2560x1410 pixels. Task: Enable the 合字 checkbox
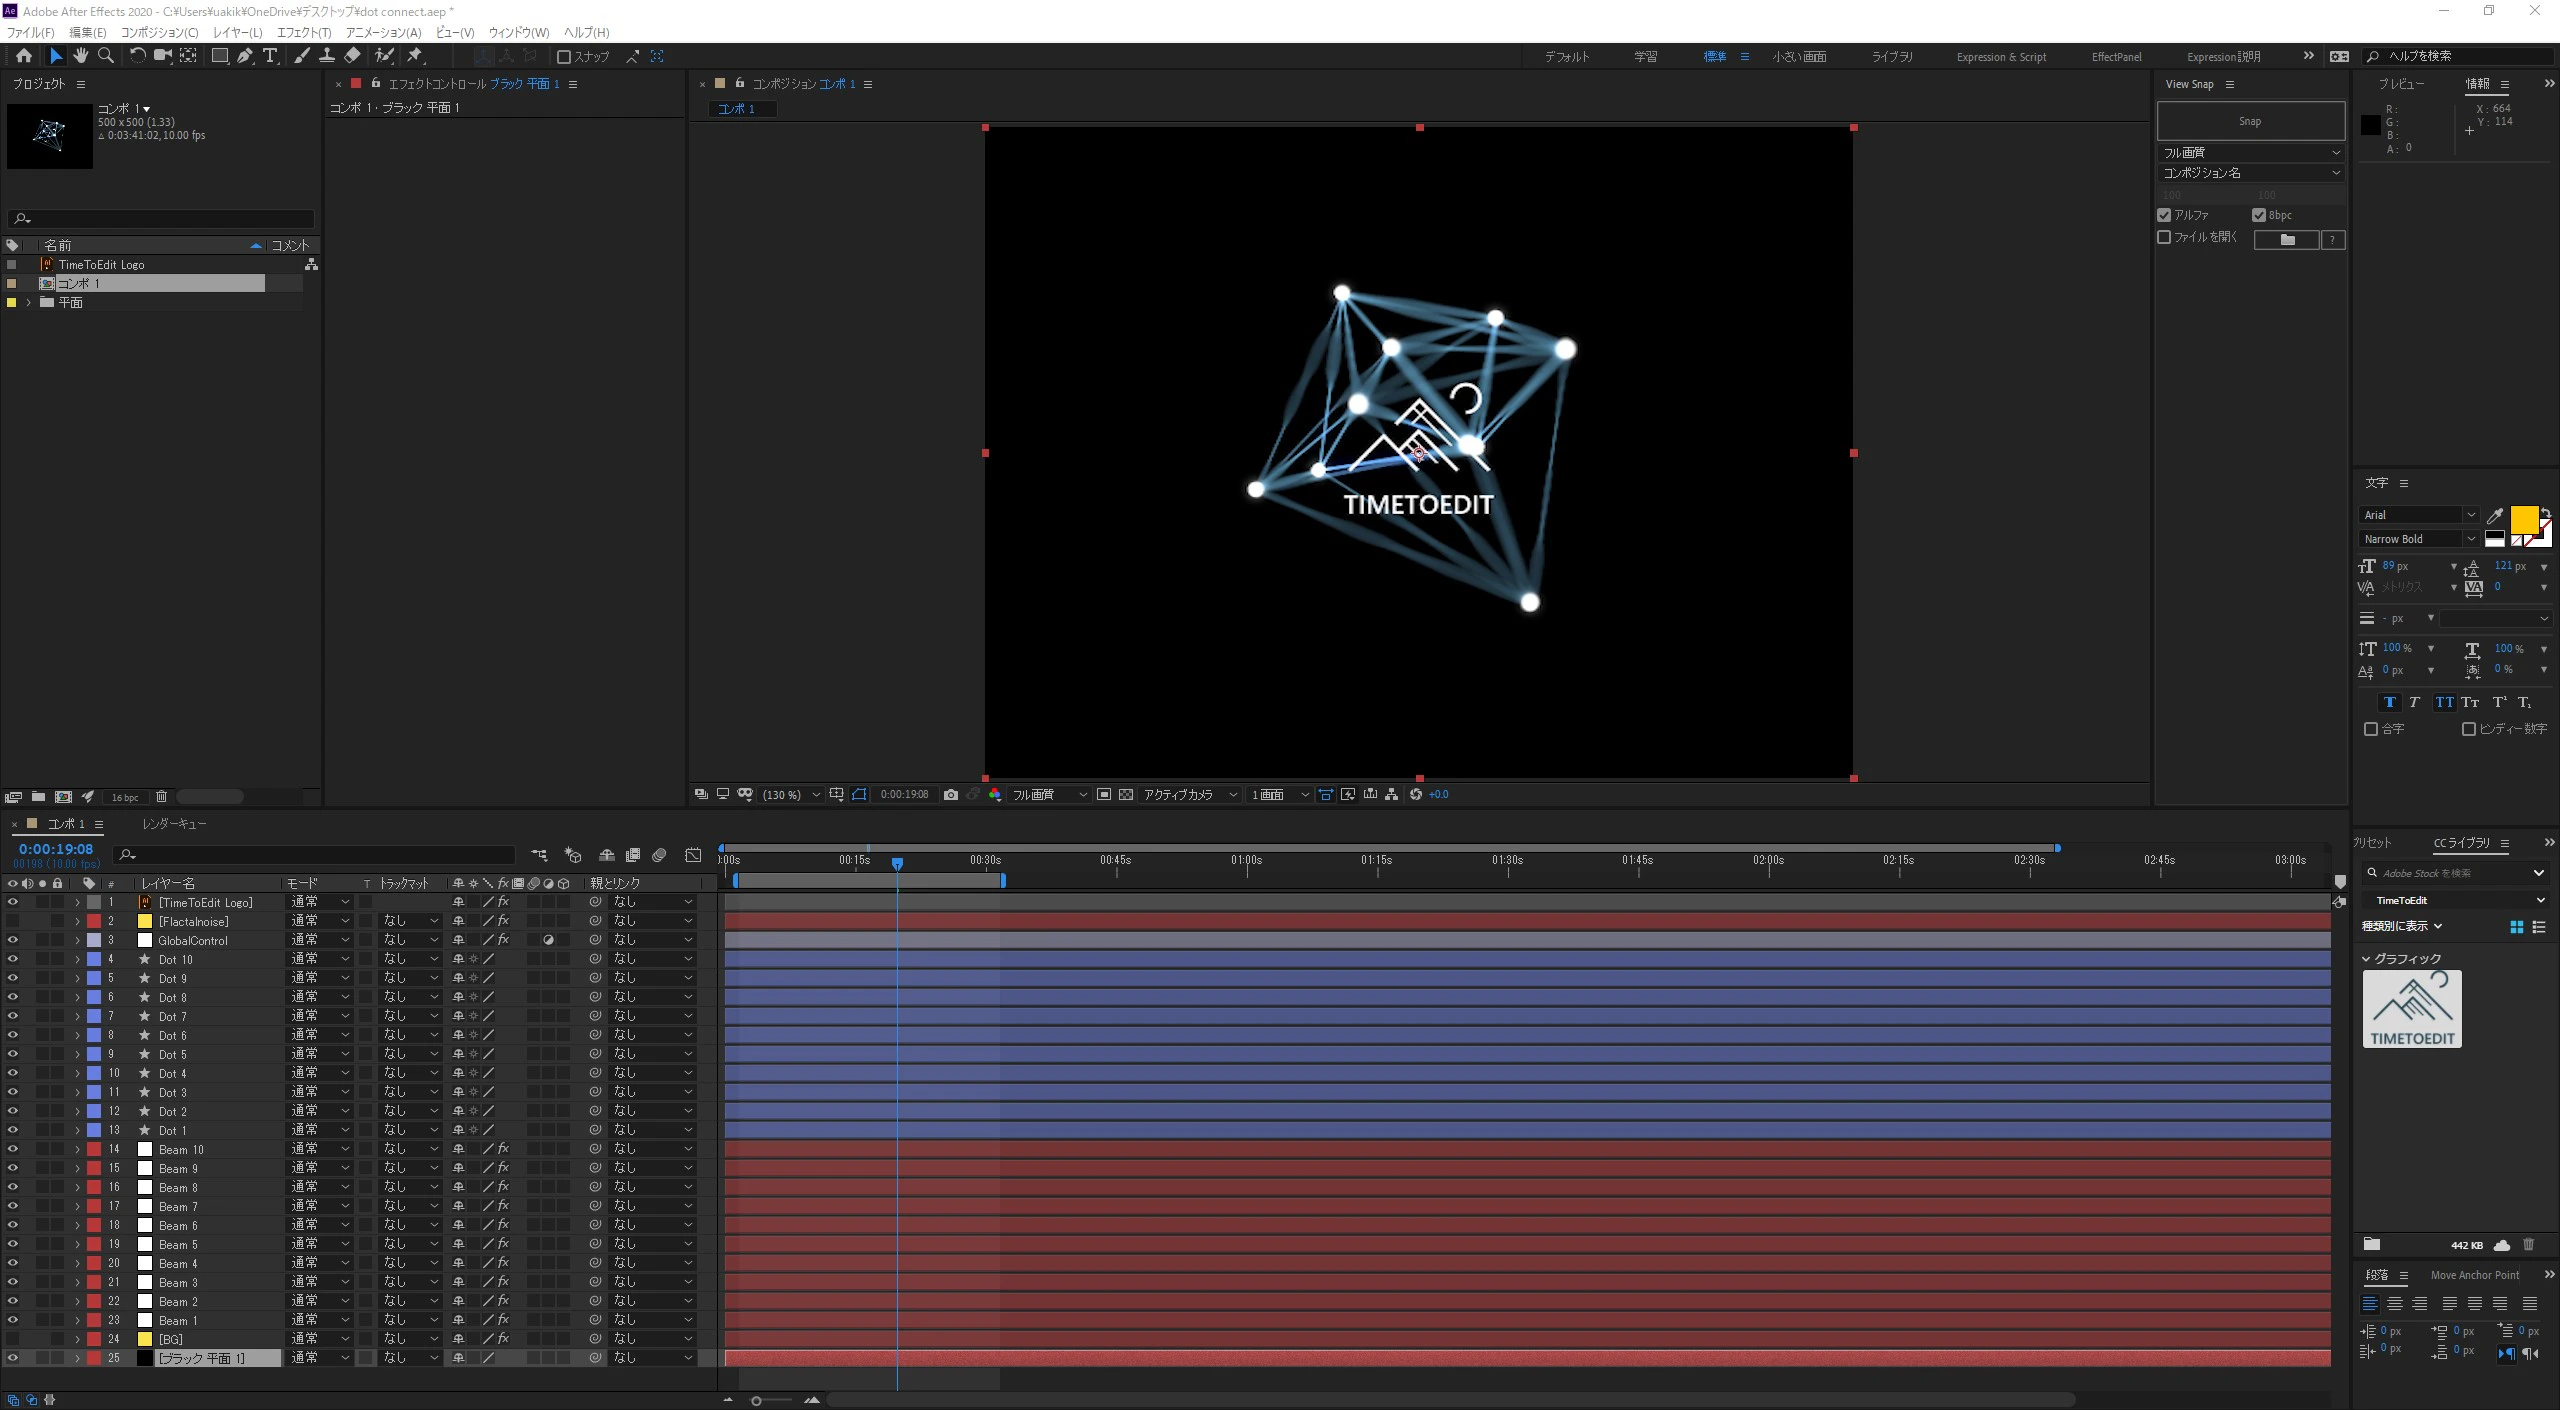(x=2370, y=729)
